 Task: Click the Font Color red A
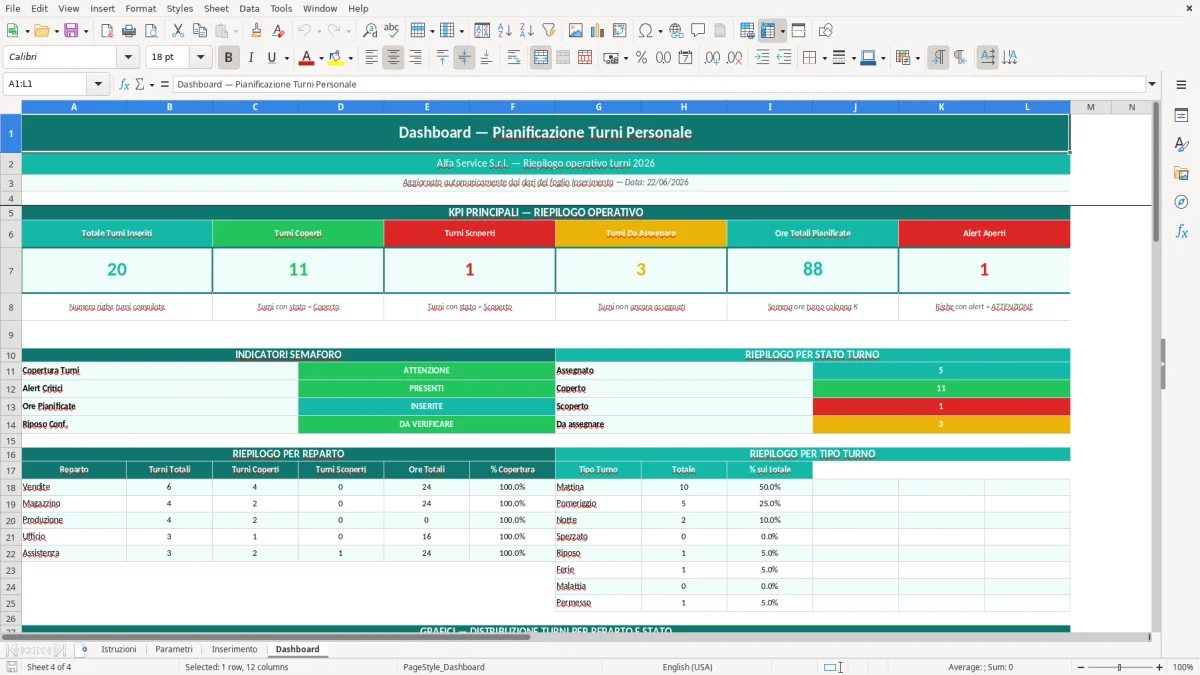pyautogui.click(x=306, y=58)
